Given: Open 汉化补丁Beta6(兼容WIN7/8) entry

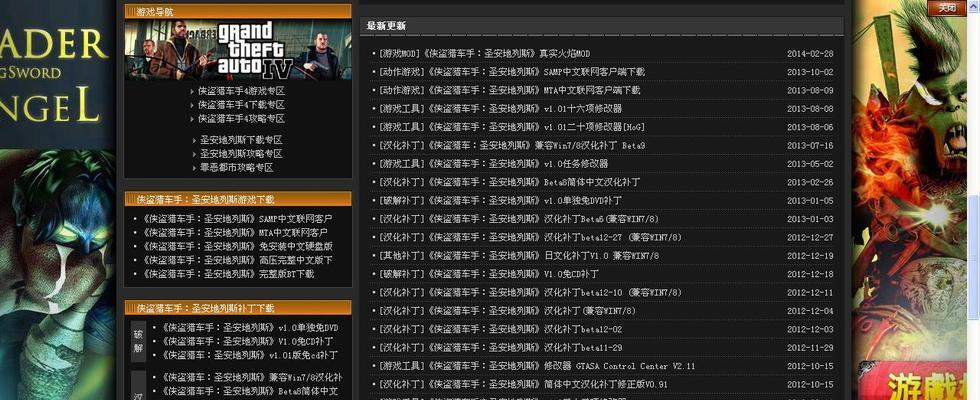Looking at the screenshot, I should coord(518,219).
